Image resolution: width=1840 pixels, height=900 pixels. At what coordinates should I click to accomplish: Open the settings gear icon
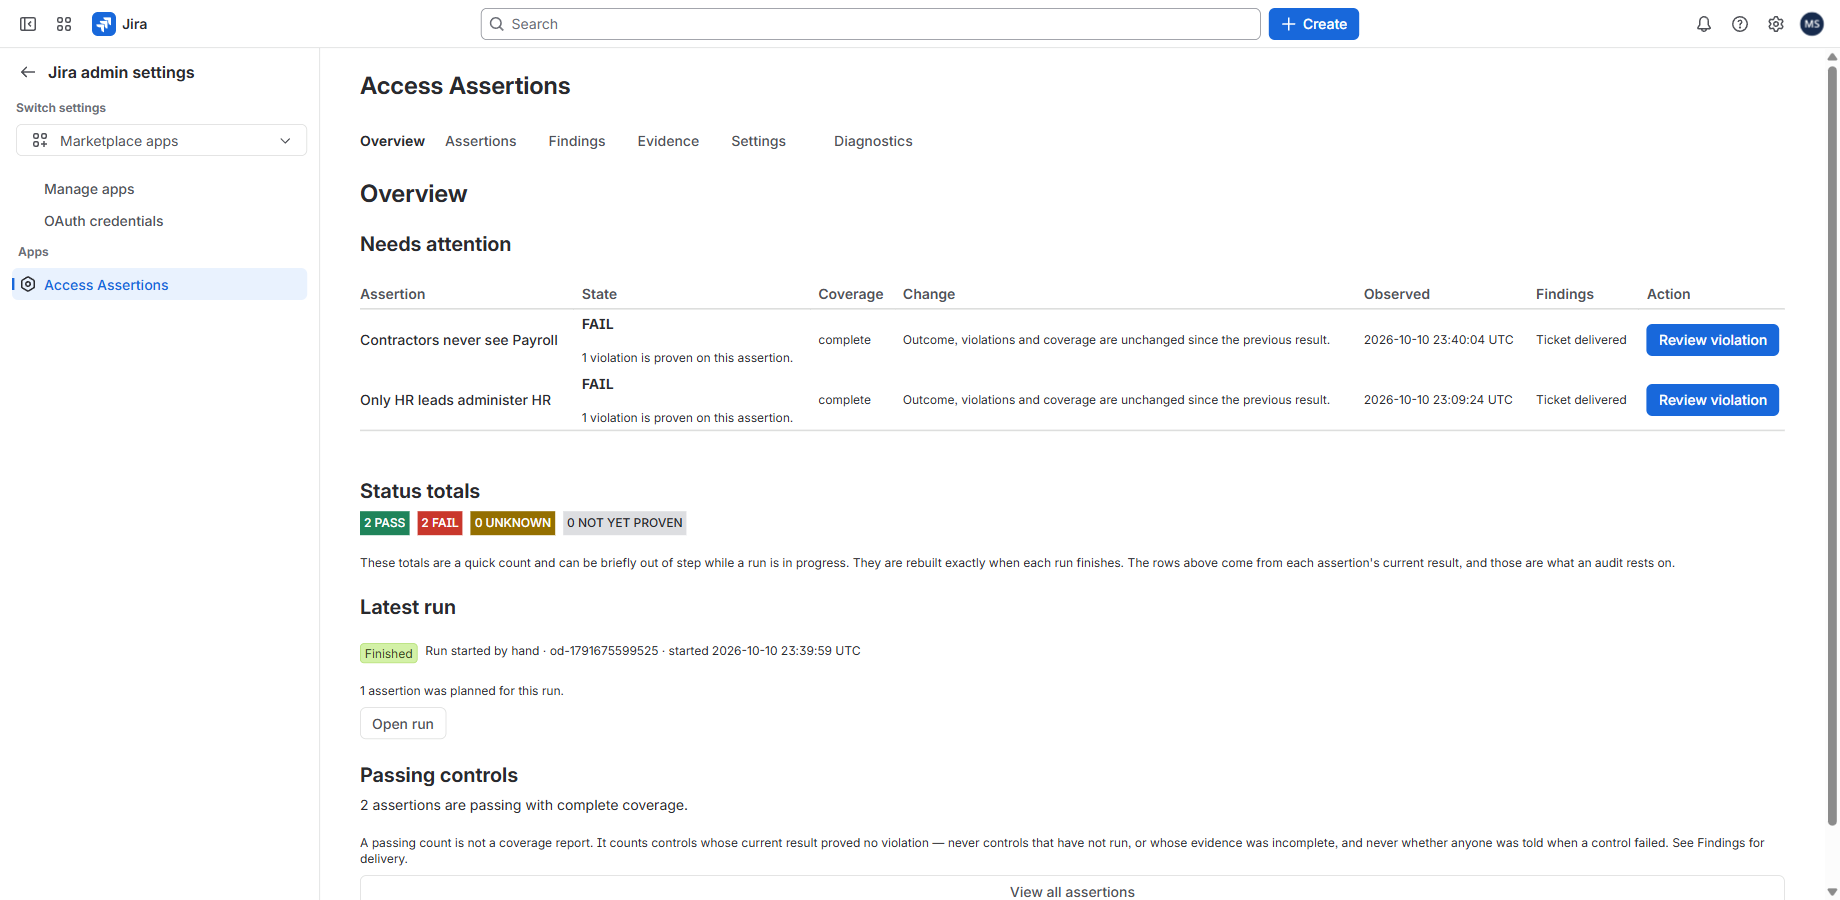pos(1776,24)
